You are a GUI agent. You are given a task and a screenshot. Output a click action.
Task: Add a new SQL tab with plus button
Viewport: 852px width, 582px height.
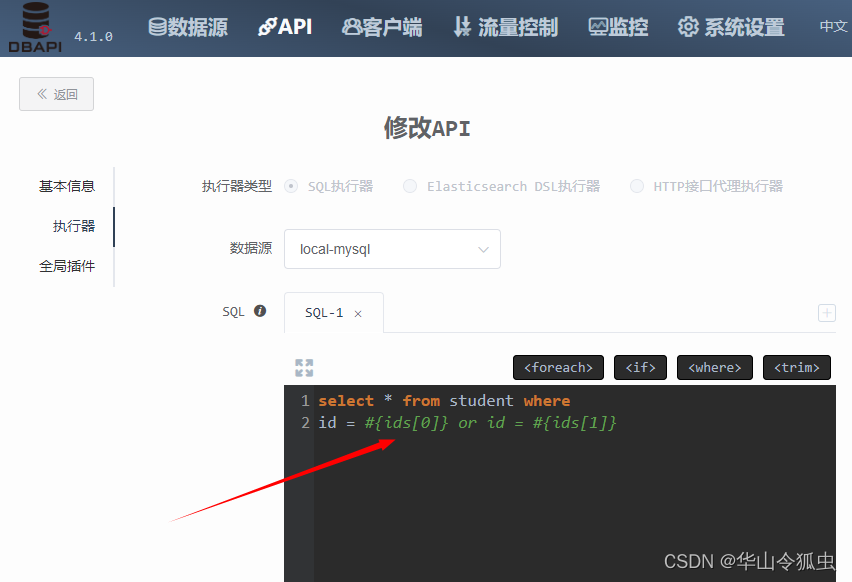[826, 313]
